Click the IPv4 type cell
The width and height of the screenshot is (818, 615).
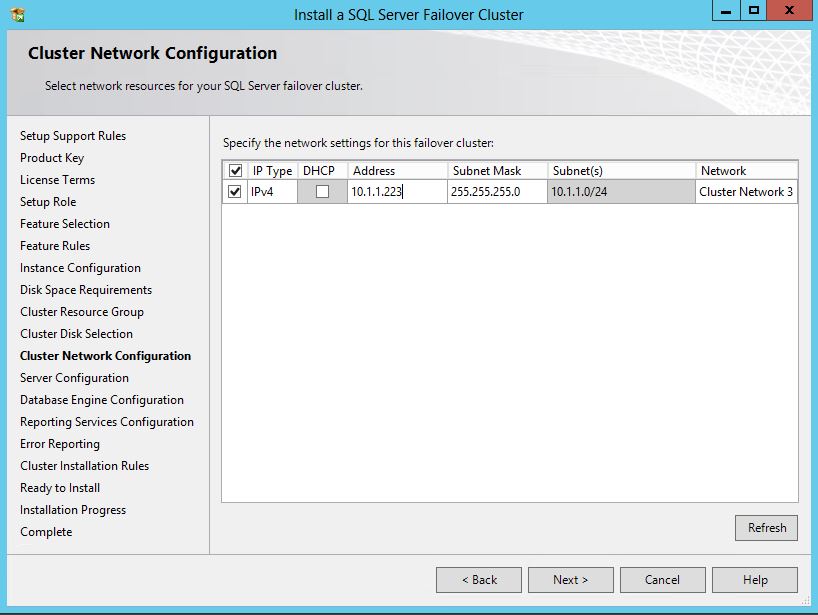point(272,191)
